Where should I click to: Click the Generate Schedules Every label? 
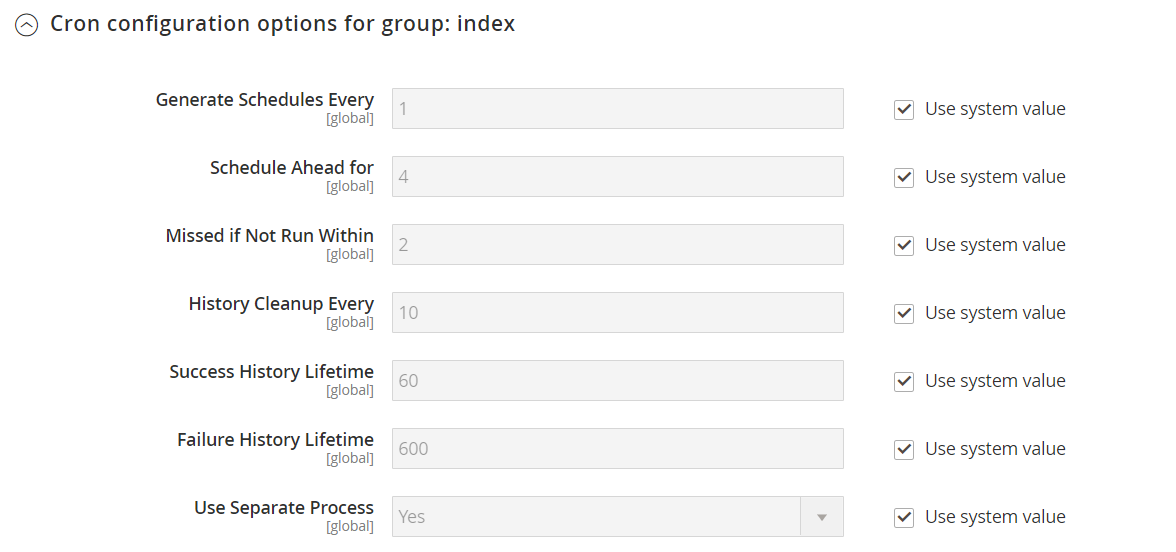click(265, 100)
